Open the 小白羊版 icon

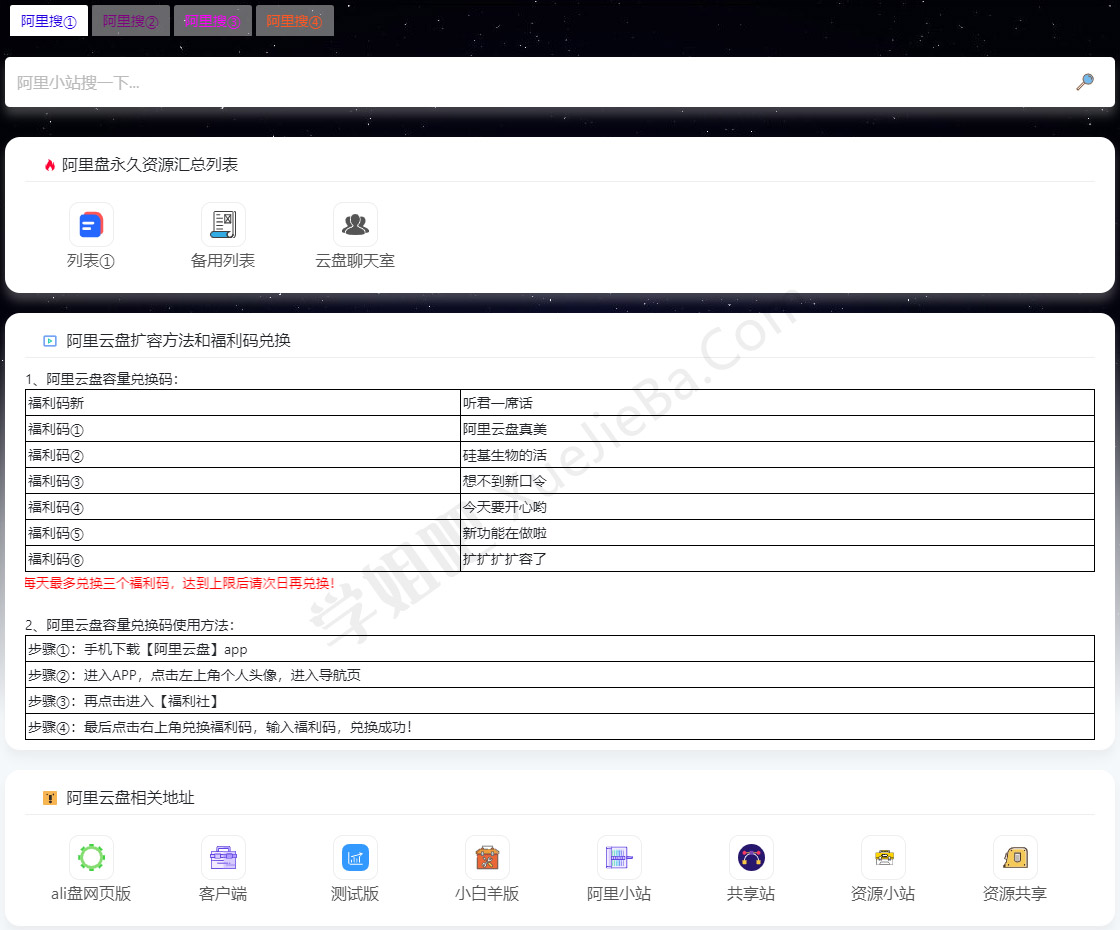487,857
